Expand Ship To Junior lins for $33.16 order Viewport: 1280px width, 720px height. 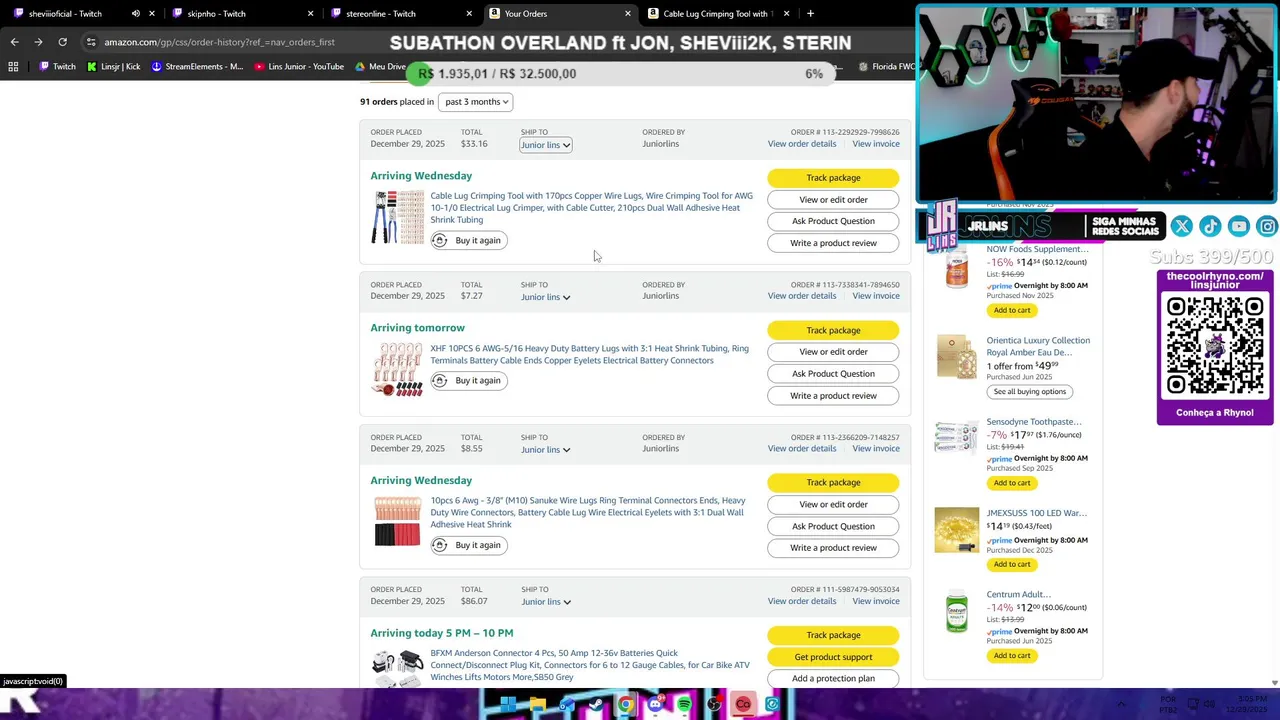pos(545,145)
